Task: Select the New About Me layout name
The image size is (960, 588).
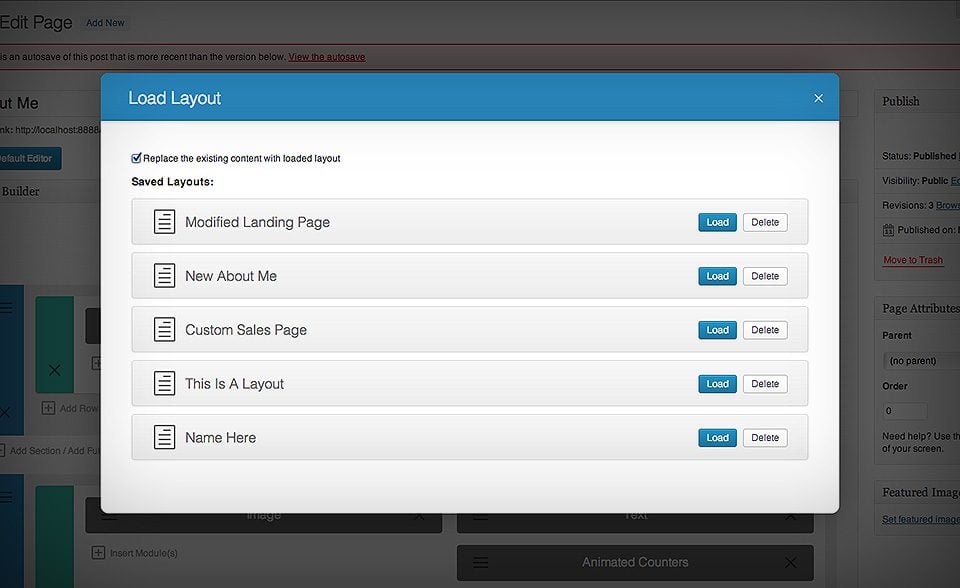Action: [231, 276]
